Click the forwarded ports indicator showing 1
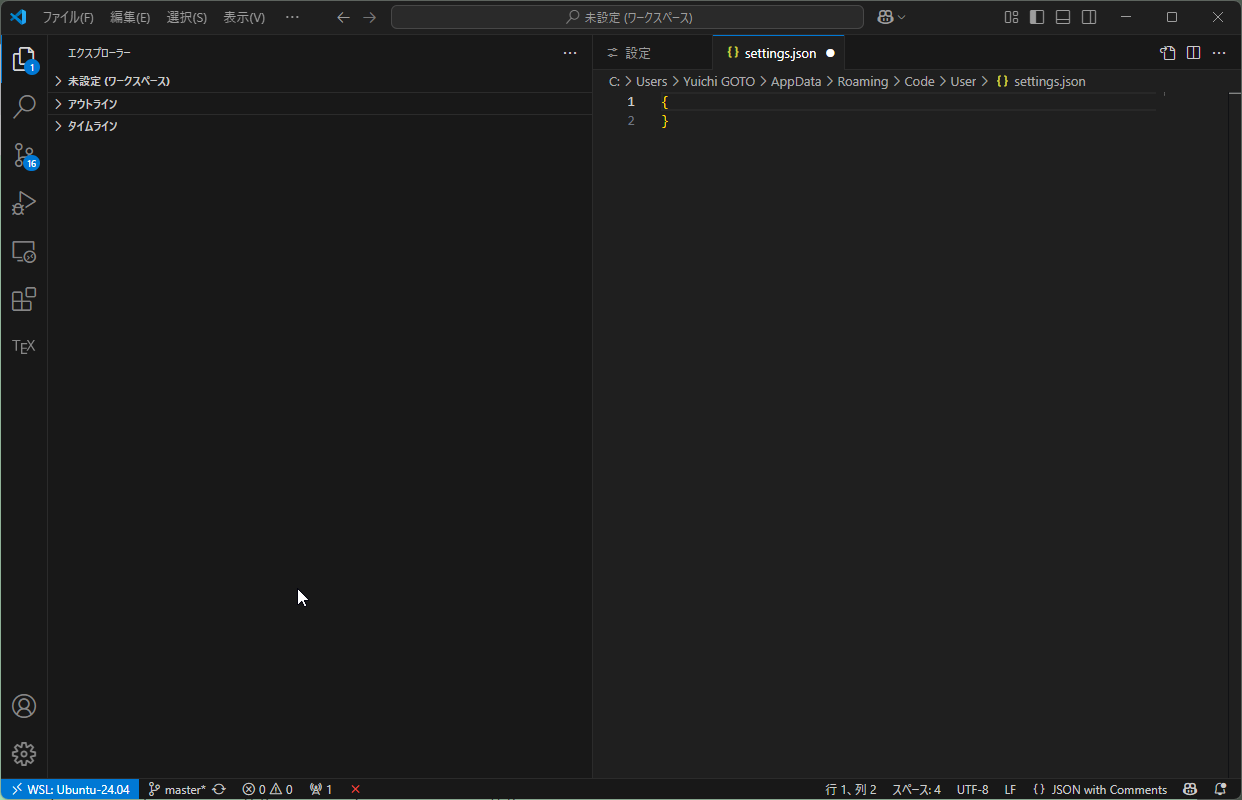Screen dimensions: 1242x800 321,789
